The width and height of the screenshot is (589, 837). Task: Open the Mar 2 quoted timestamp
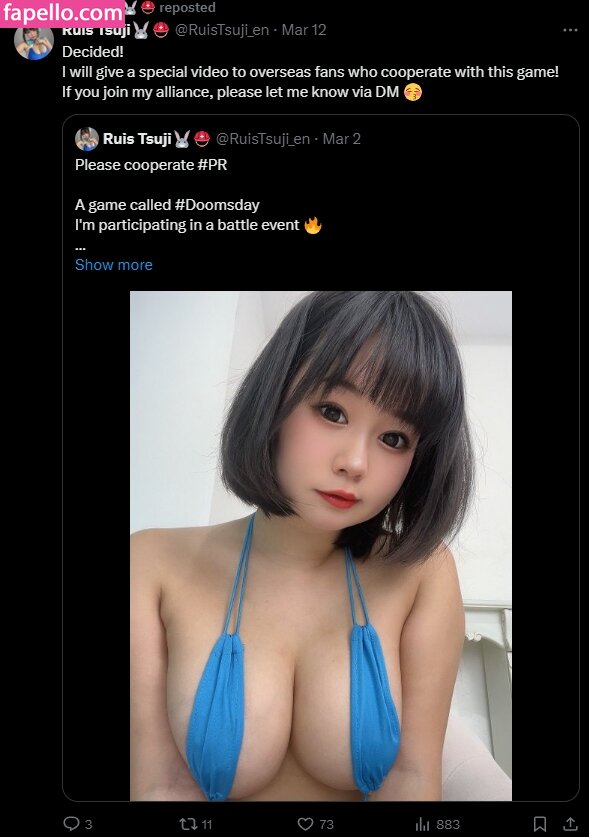(342, 139)
